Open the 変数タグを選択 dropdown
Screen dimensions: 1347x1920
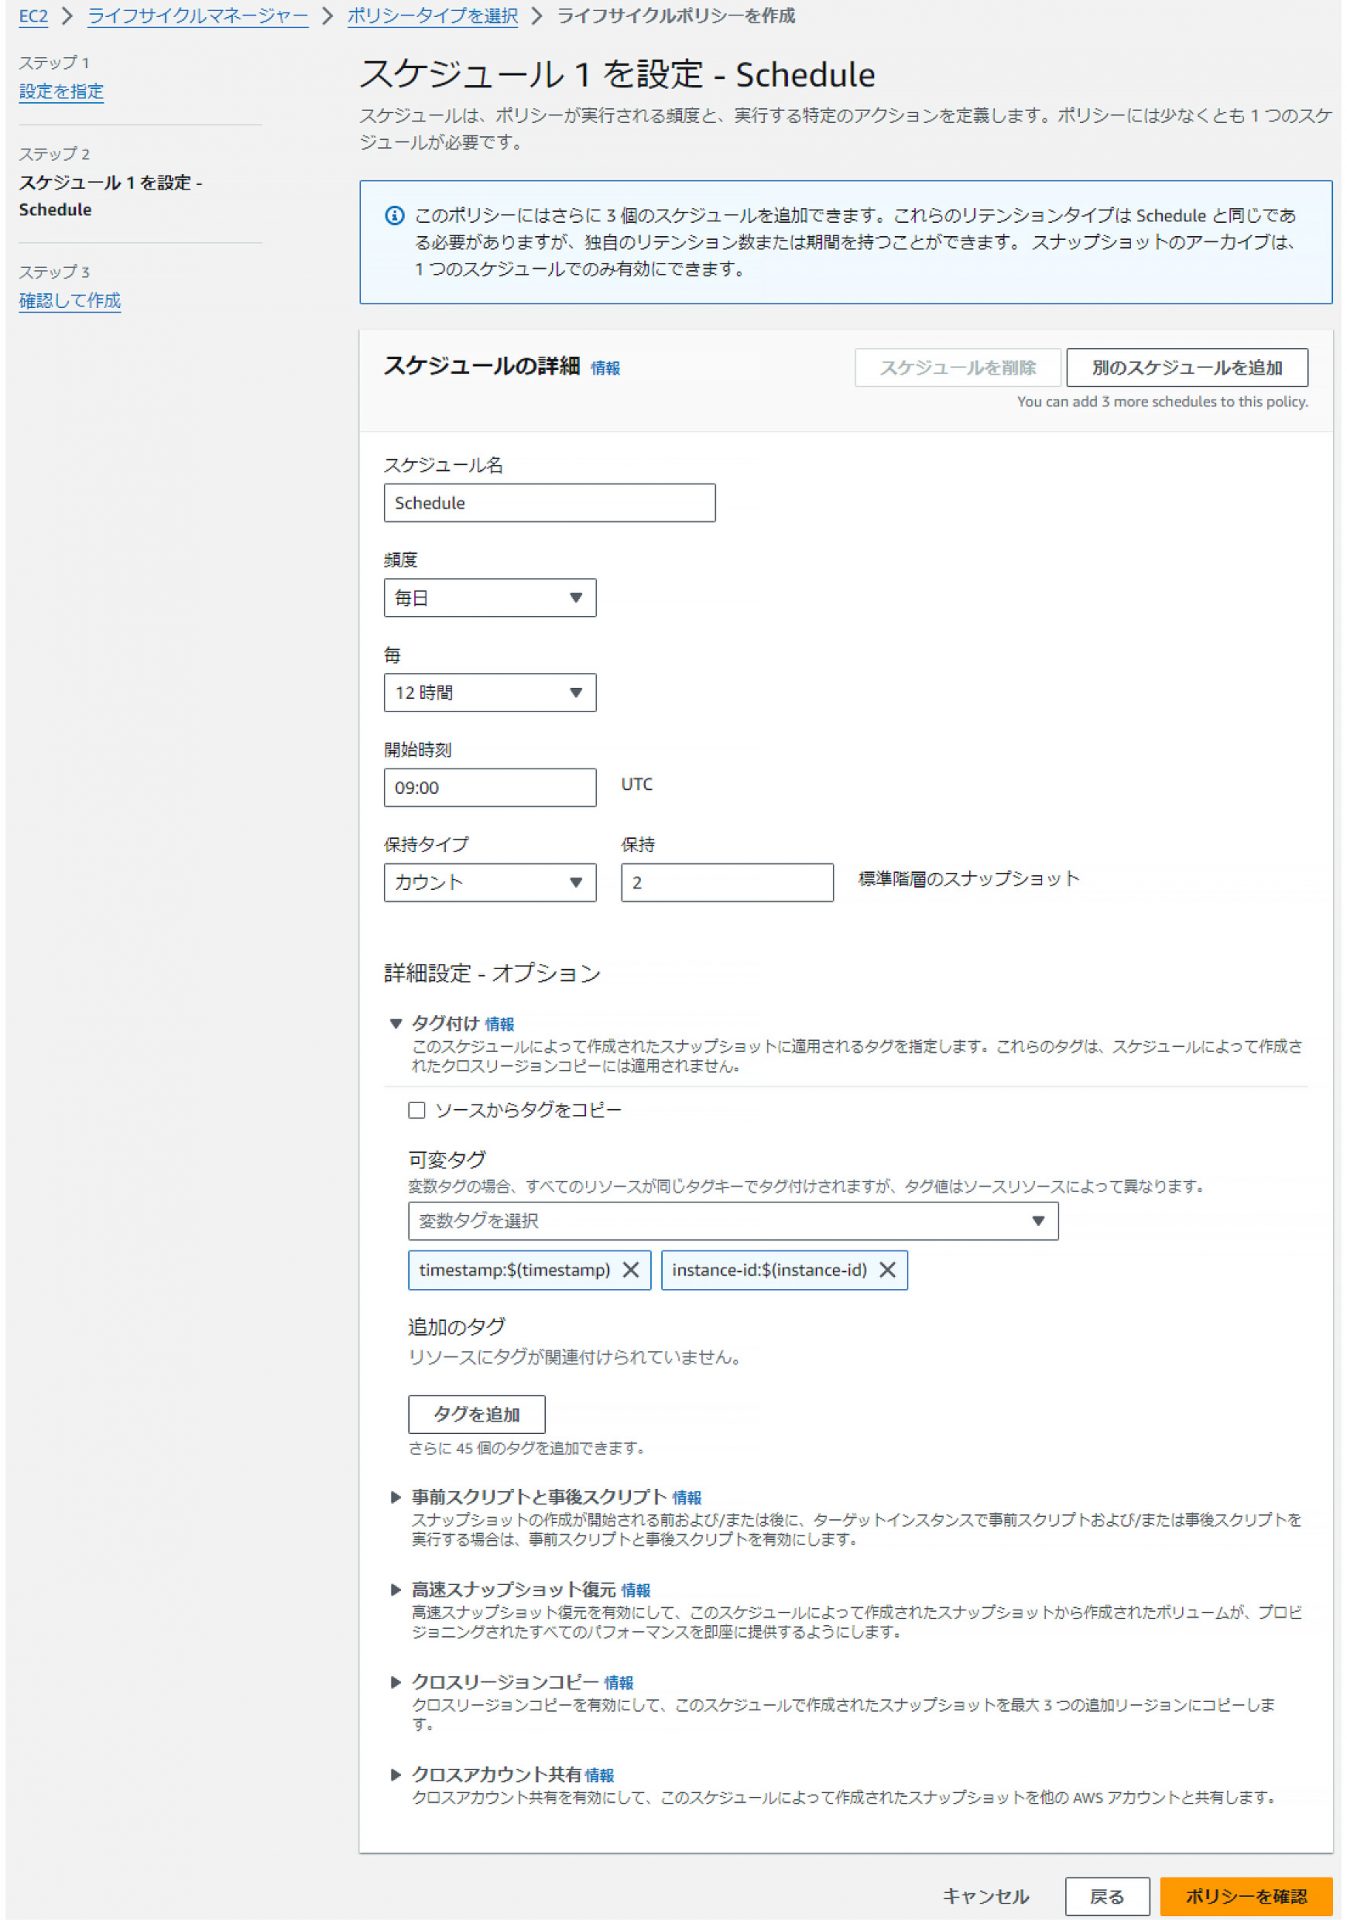tap(733, 1221)
